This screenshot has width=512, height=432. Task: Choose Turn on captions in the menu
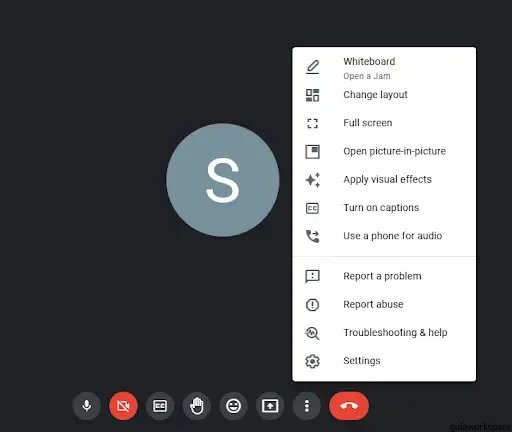coord(384,208)
